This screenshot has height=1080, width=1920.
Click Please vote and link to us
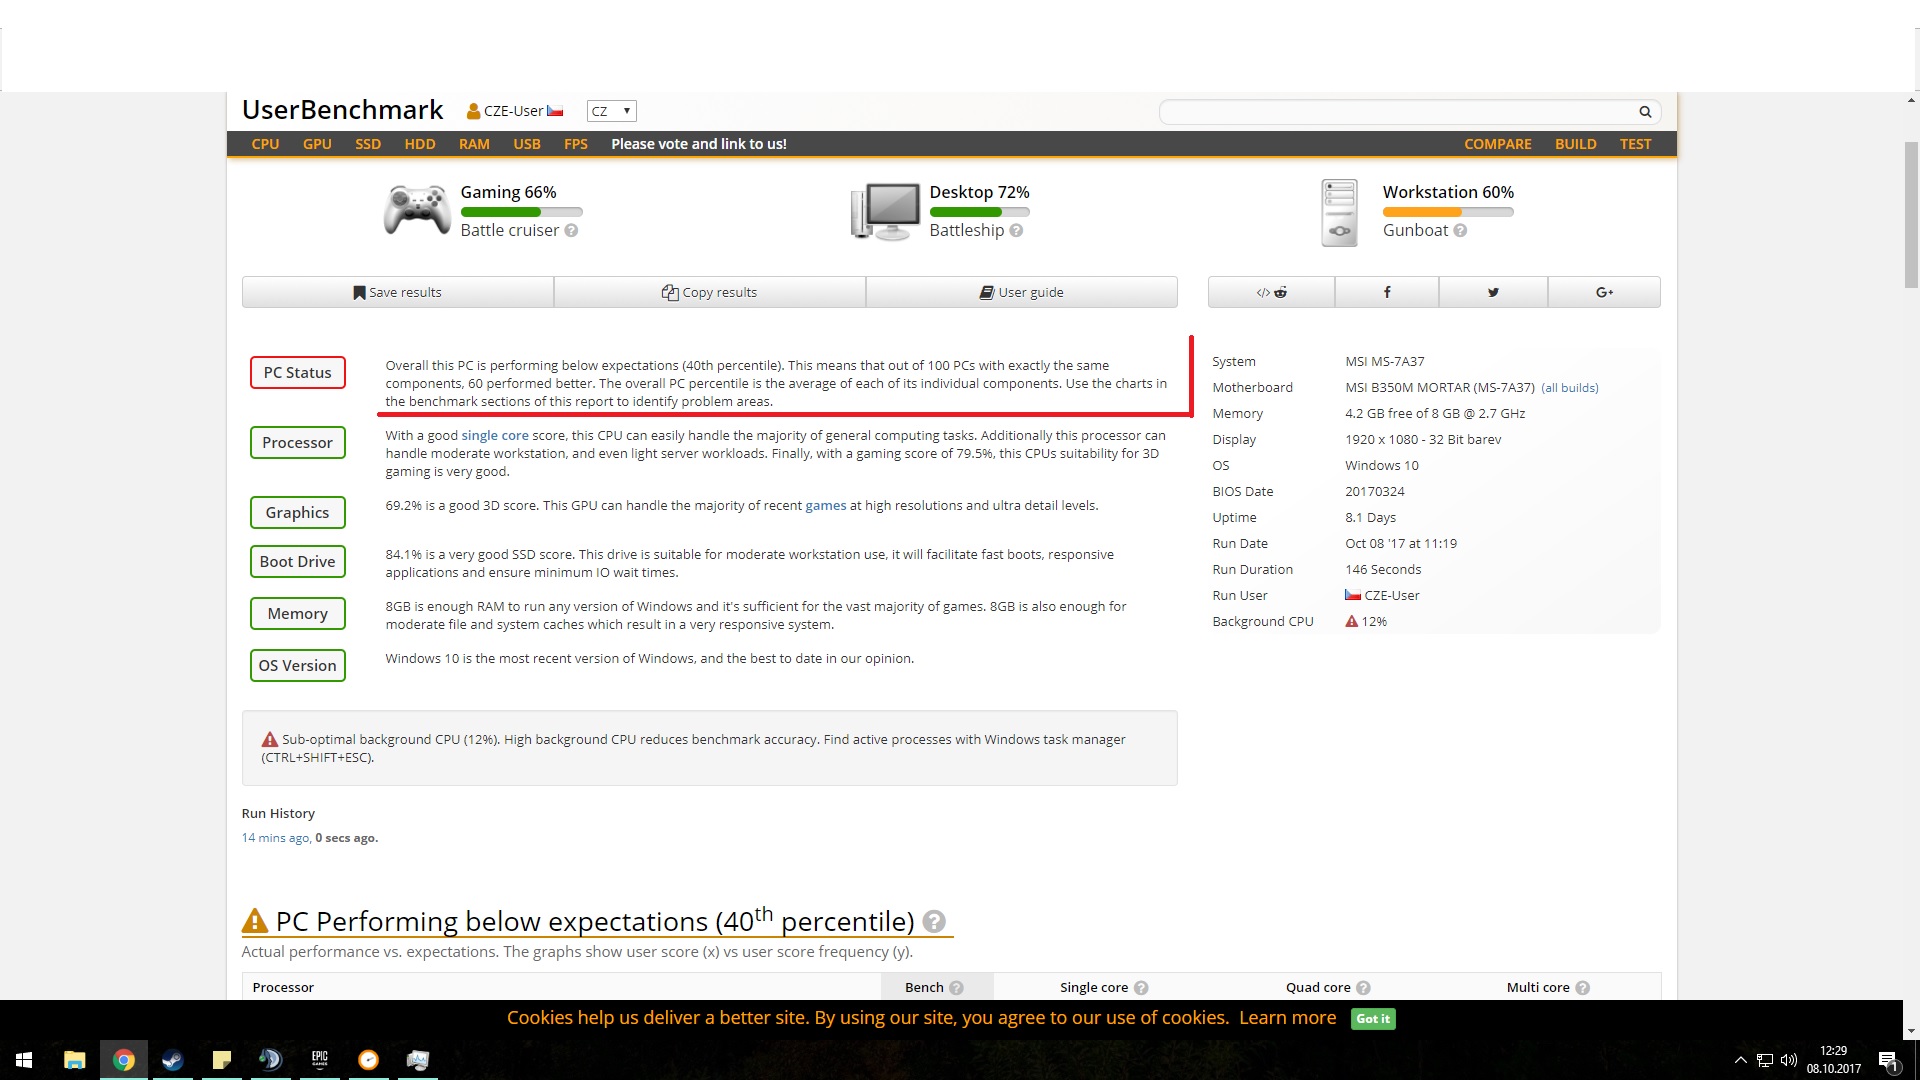(699, 144)
